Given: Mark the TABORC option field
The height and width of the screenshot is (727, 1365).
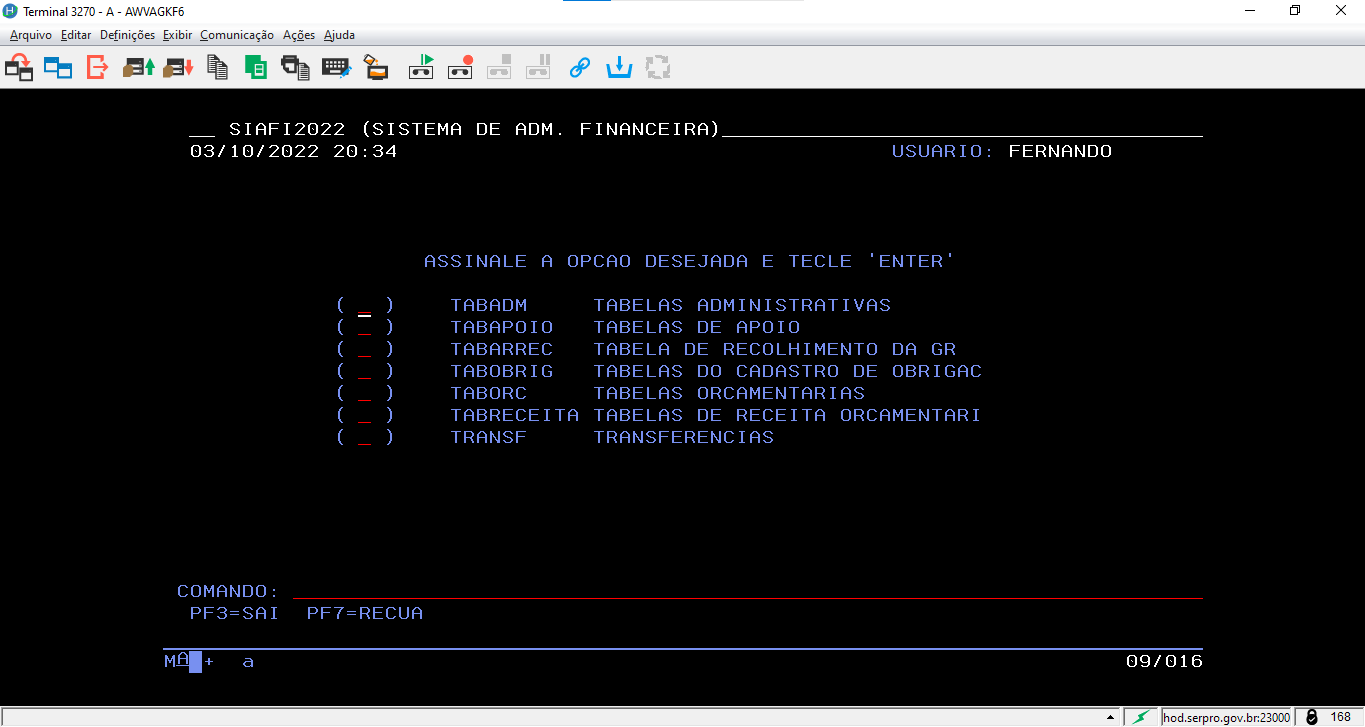Looking at the screenshot, I should [x=364, y=394].
